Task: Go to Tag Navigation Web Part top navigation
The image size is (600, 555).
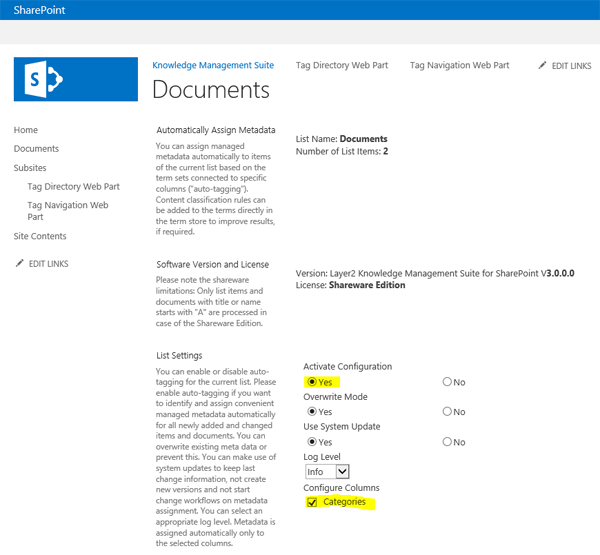Action: point(460,65)
